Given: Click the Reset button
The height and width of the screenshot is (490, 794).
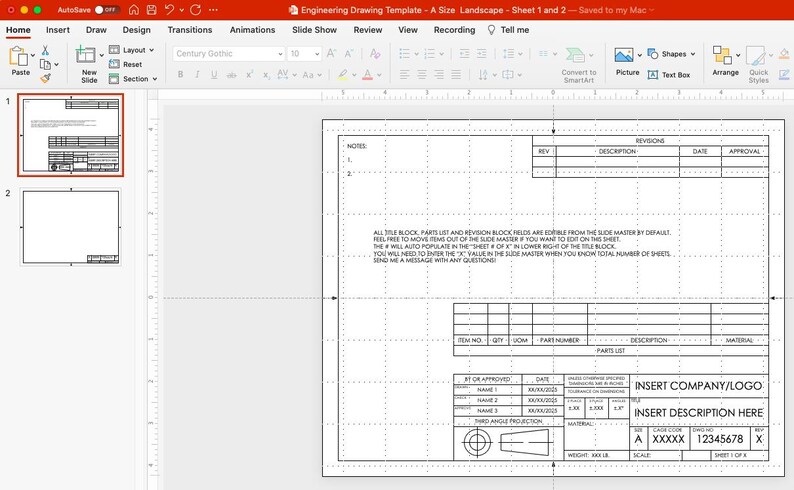Looking at the screenshot, I should click(126, 64).
